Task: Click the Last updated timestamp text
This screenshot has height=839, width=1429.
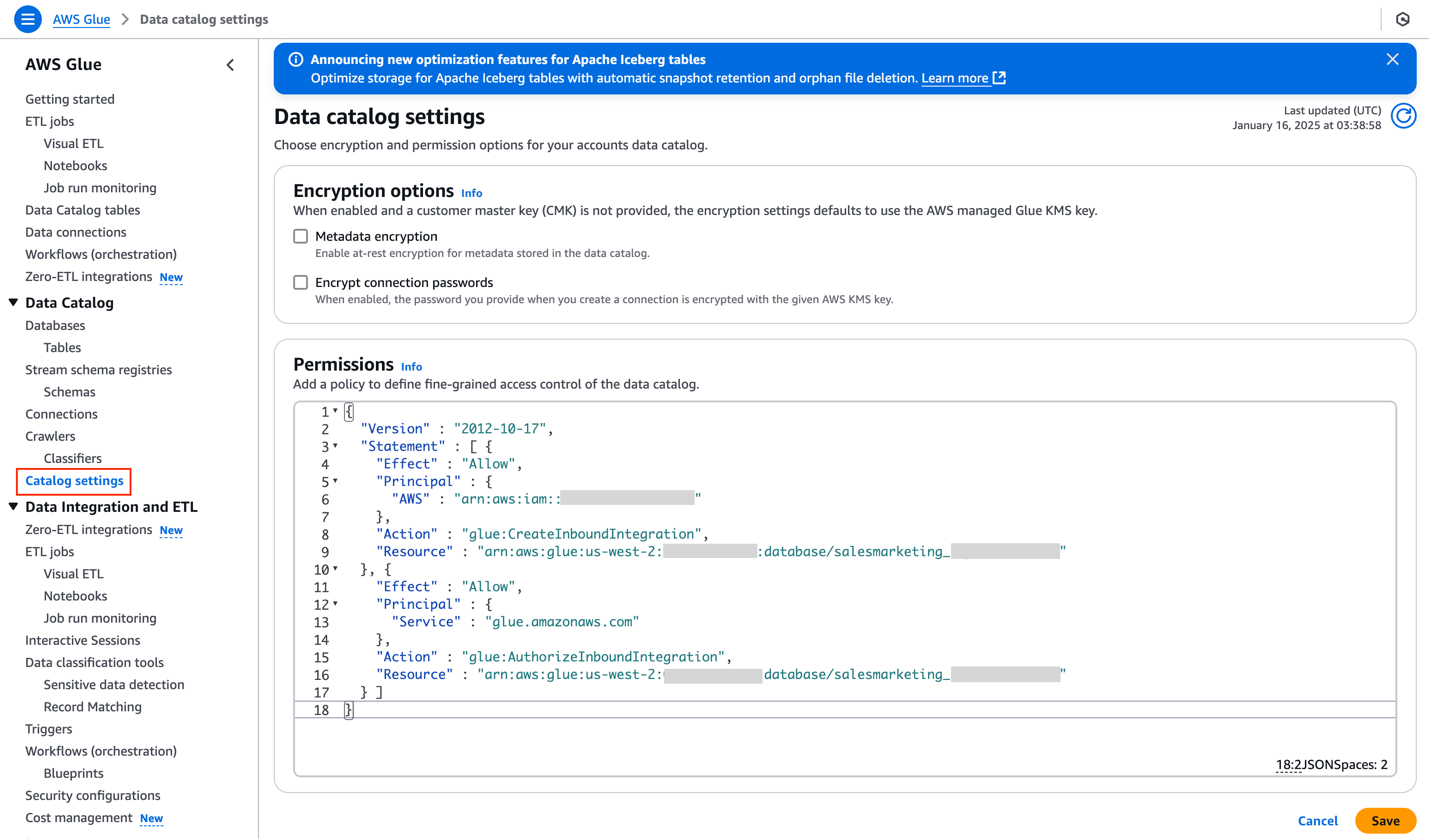Action: pyautogui.click(x=1307, y=118)
